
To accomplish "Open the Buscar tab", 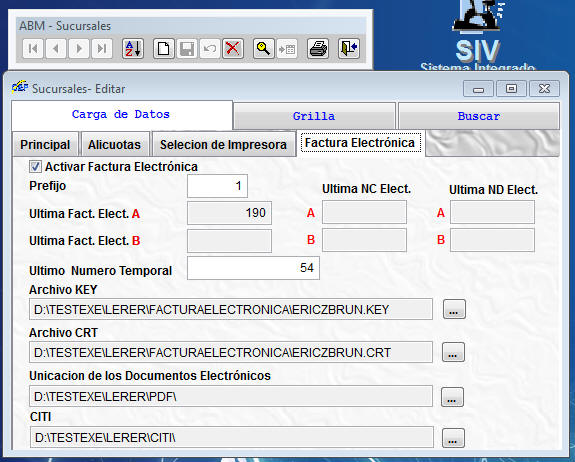I will [479, 116].
